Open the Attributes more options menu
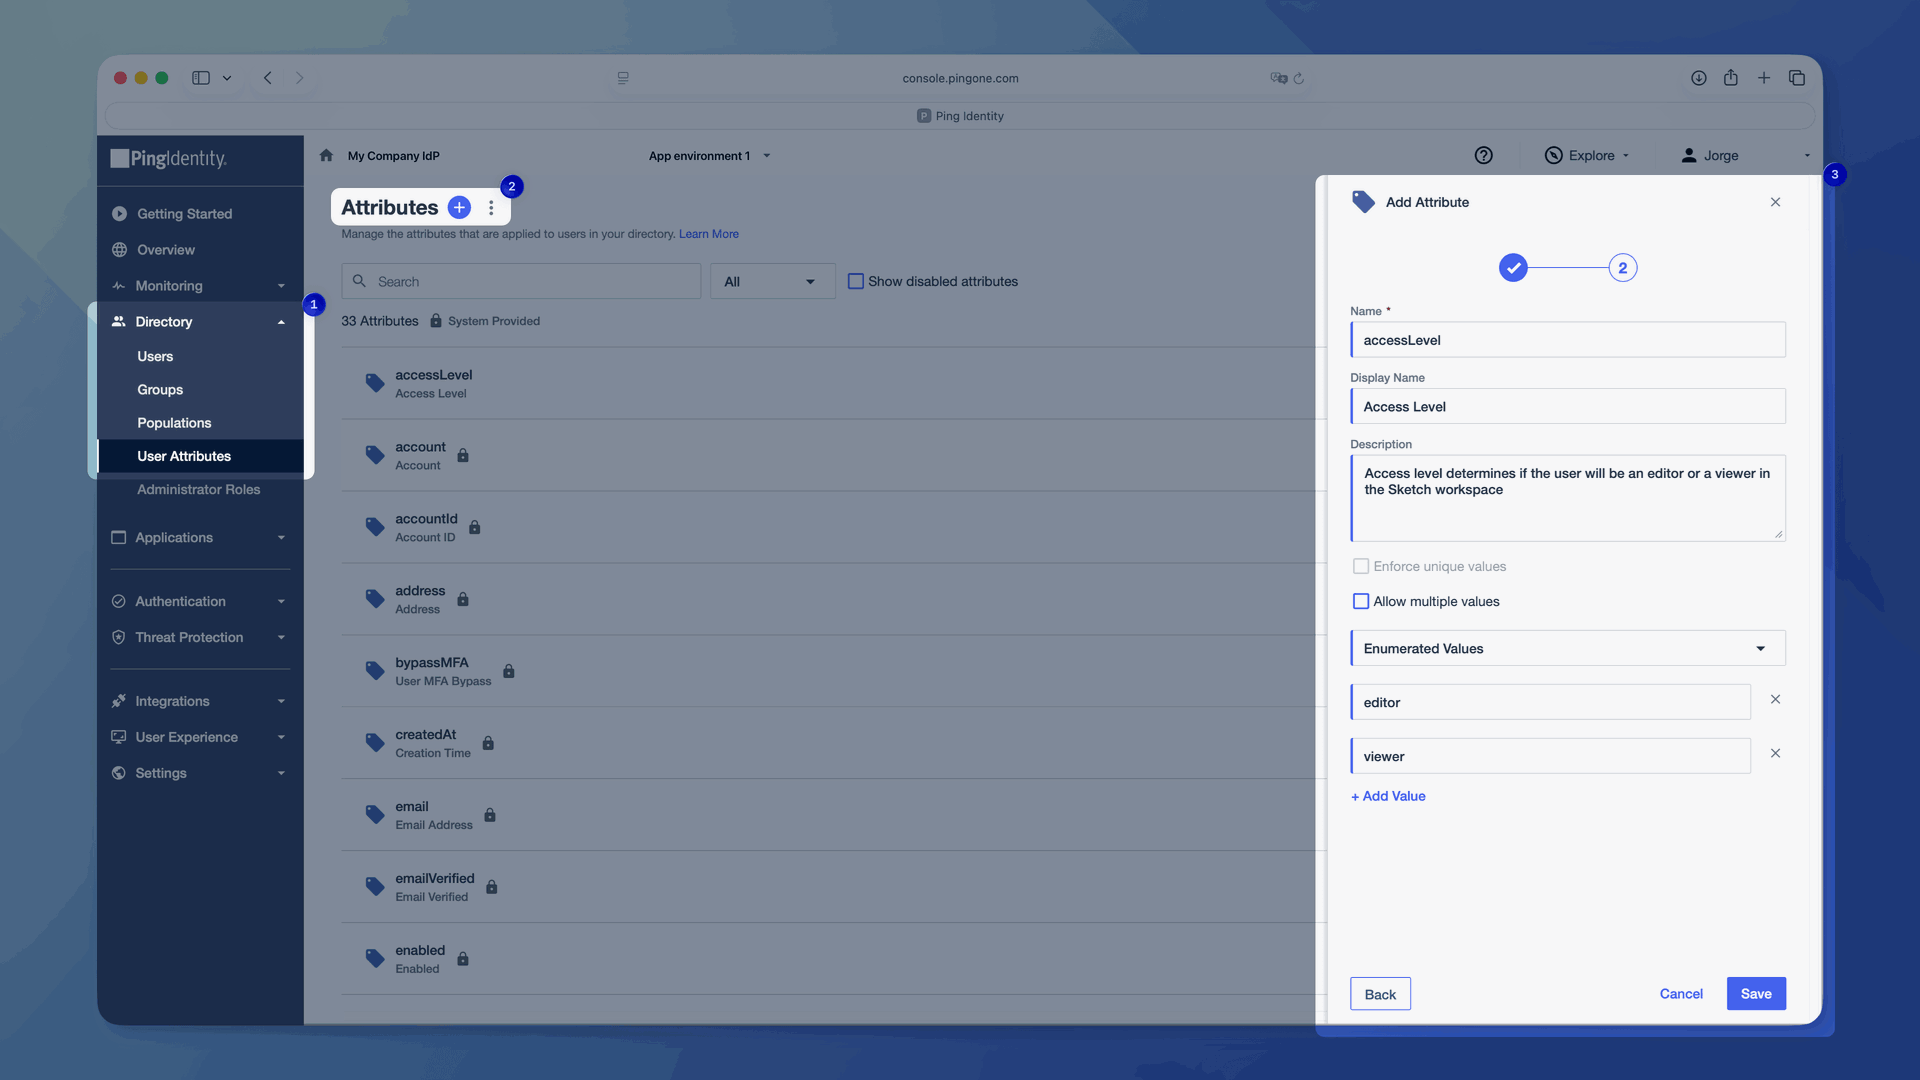This screenshot has width=1920, height=1080. [491, 207]
